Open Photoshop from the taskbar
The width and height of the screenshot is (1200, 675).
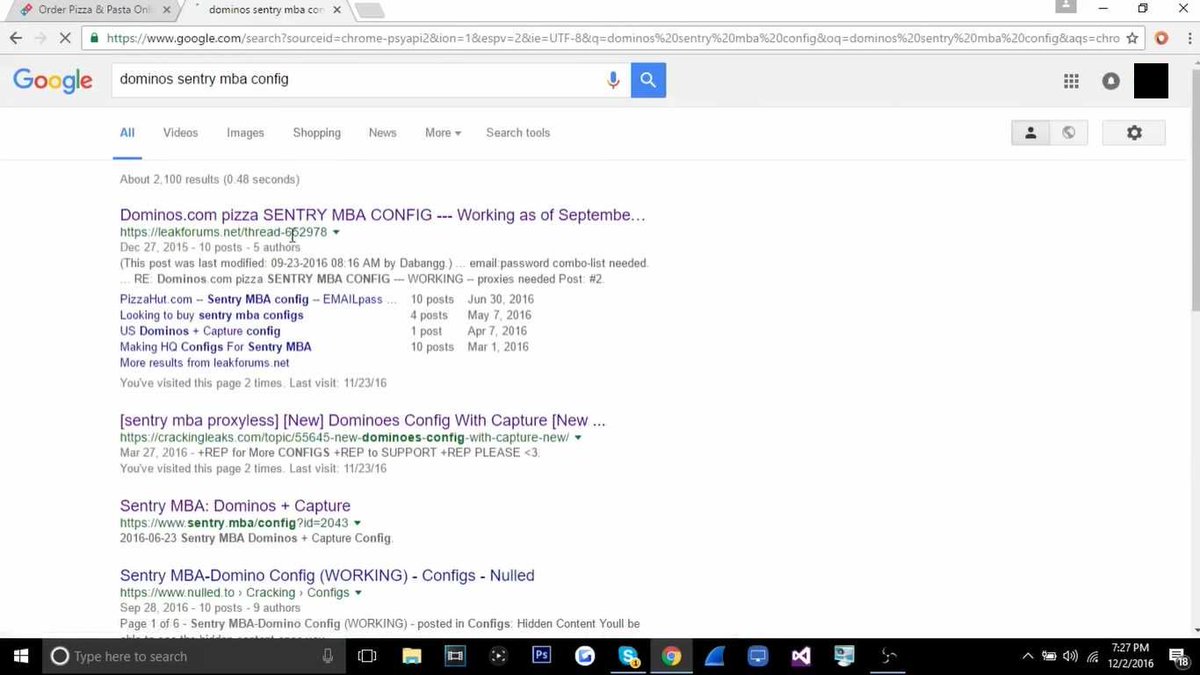click(542, 656)
